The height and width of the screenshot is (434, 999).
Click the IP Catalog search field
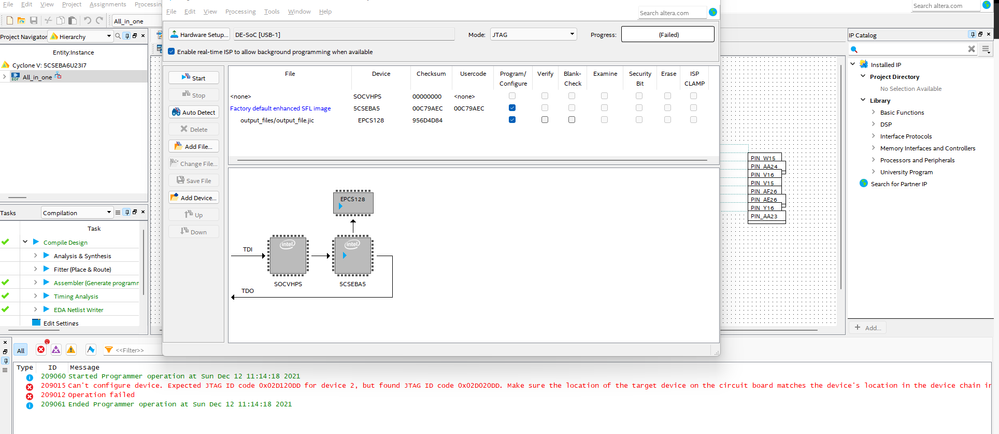click(910, 48)
